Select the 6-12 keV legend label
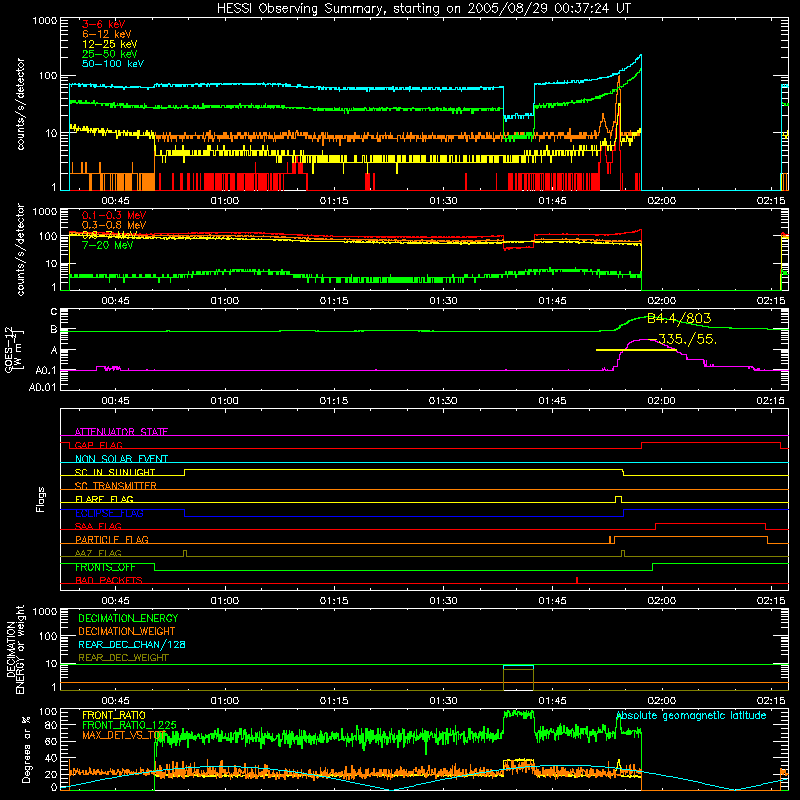Screen dimensions: 800x800 tap(107, 34)
